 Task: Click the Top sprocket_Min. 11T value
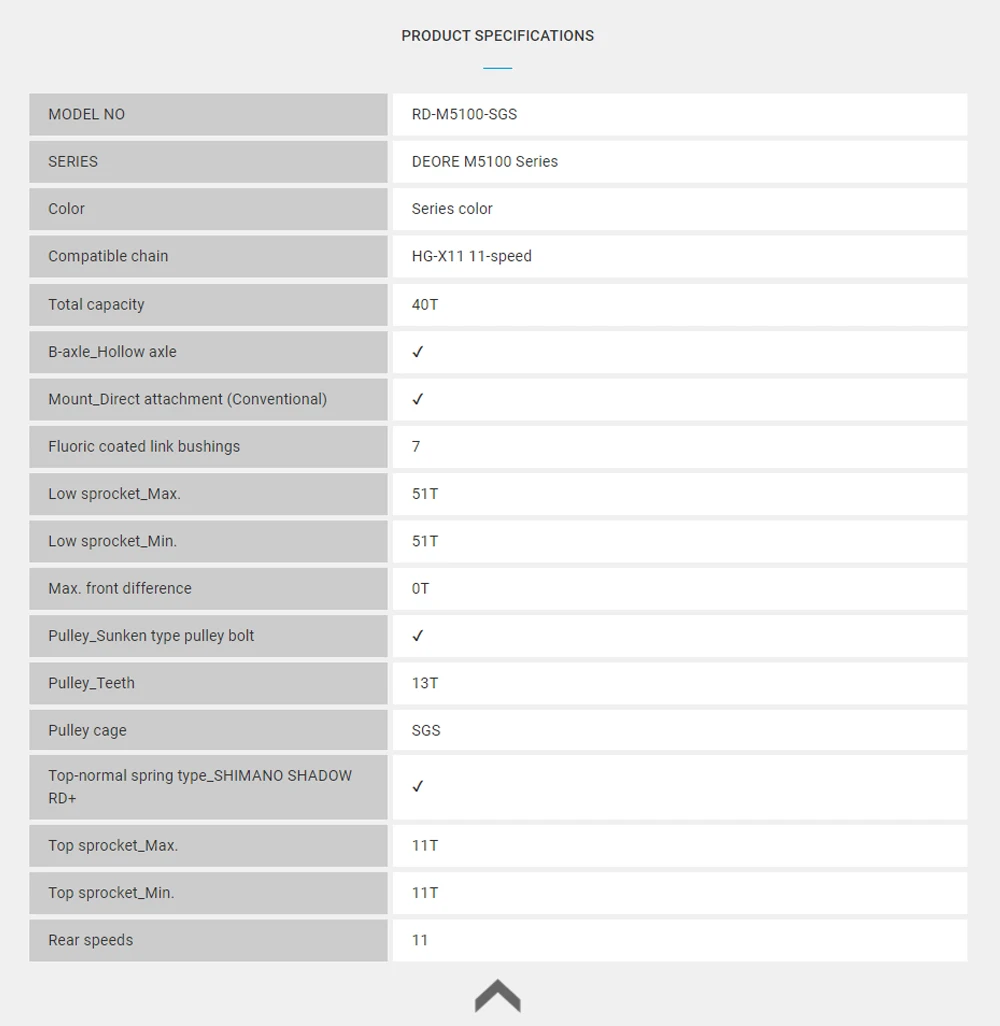click(x=425, y=893)
